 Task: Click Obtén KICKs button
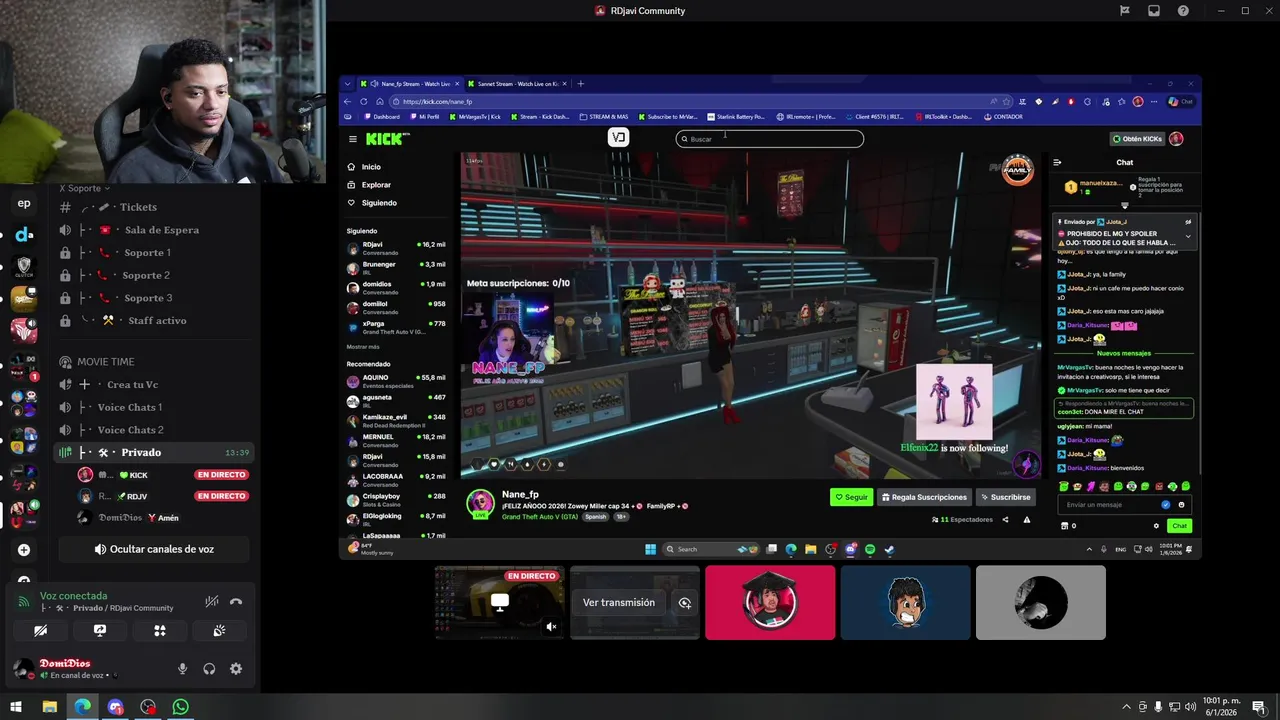pos(1137,139)
